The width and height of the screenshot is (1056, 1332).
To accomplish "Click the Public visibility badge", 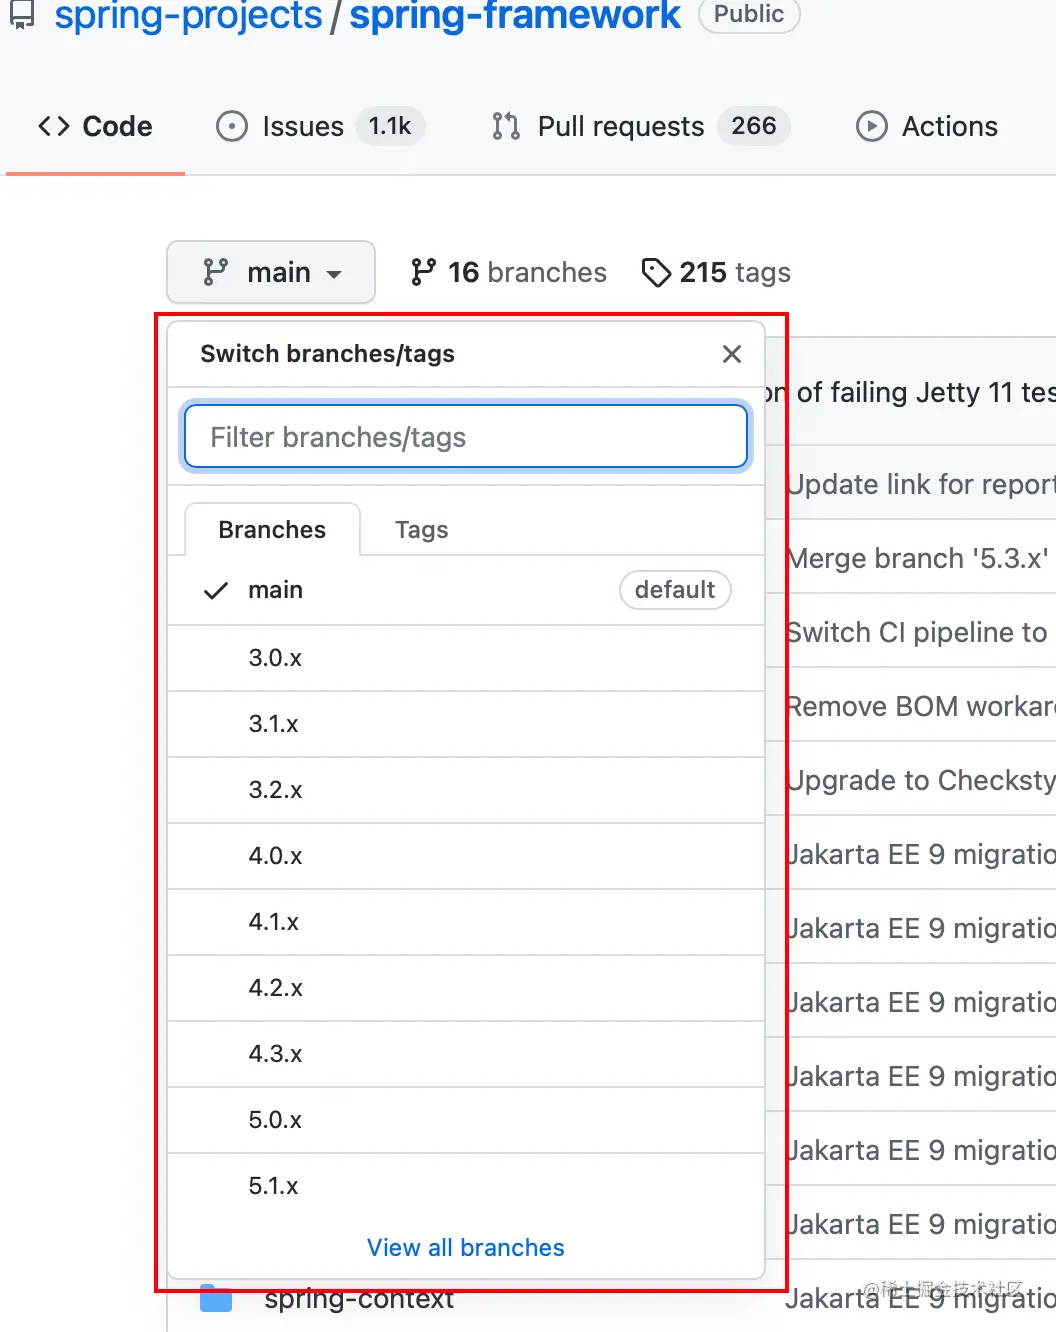I will point(749,14).
